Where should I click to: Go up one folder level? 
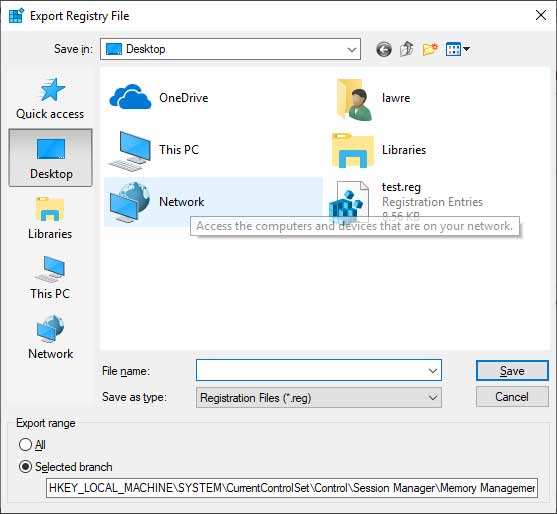407,49
